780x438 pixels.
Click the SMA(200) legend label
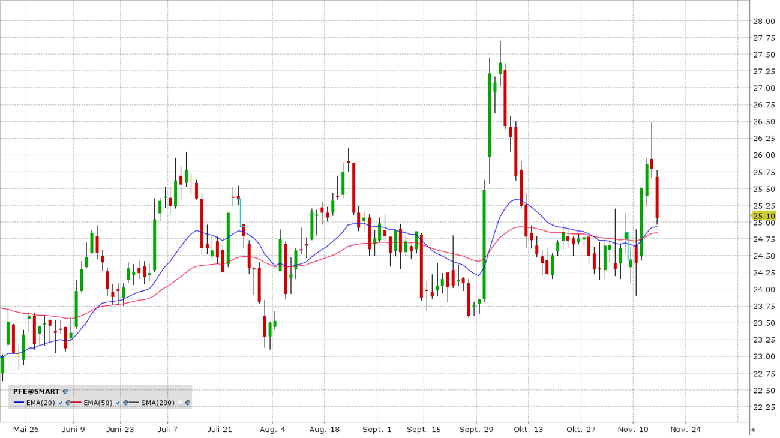158,402
